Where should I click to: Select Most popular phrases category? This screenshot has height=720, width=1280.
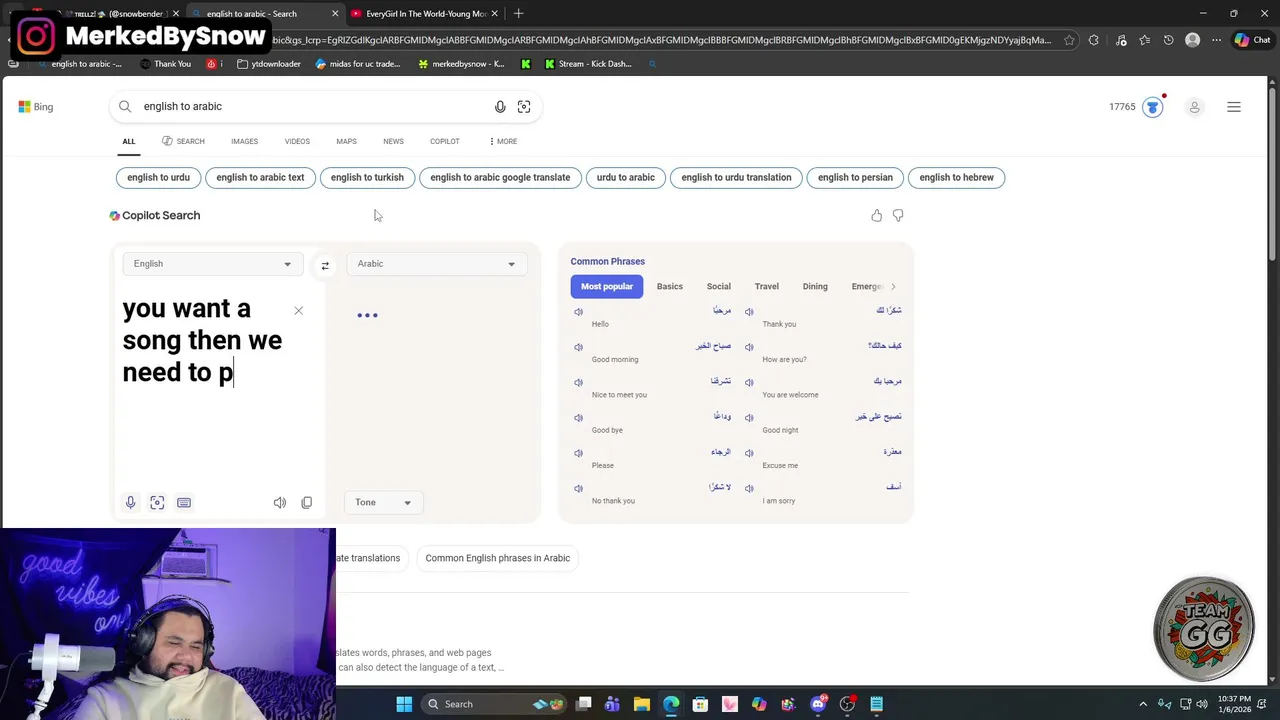point(607,286)
